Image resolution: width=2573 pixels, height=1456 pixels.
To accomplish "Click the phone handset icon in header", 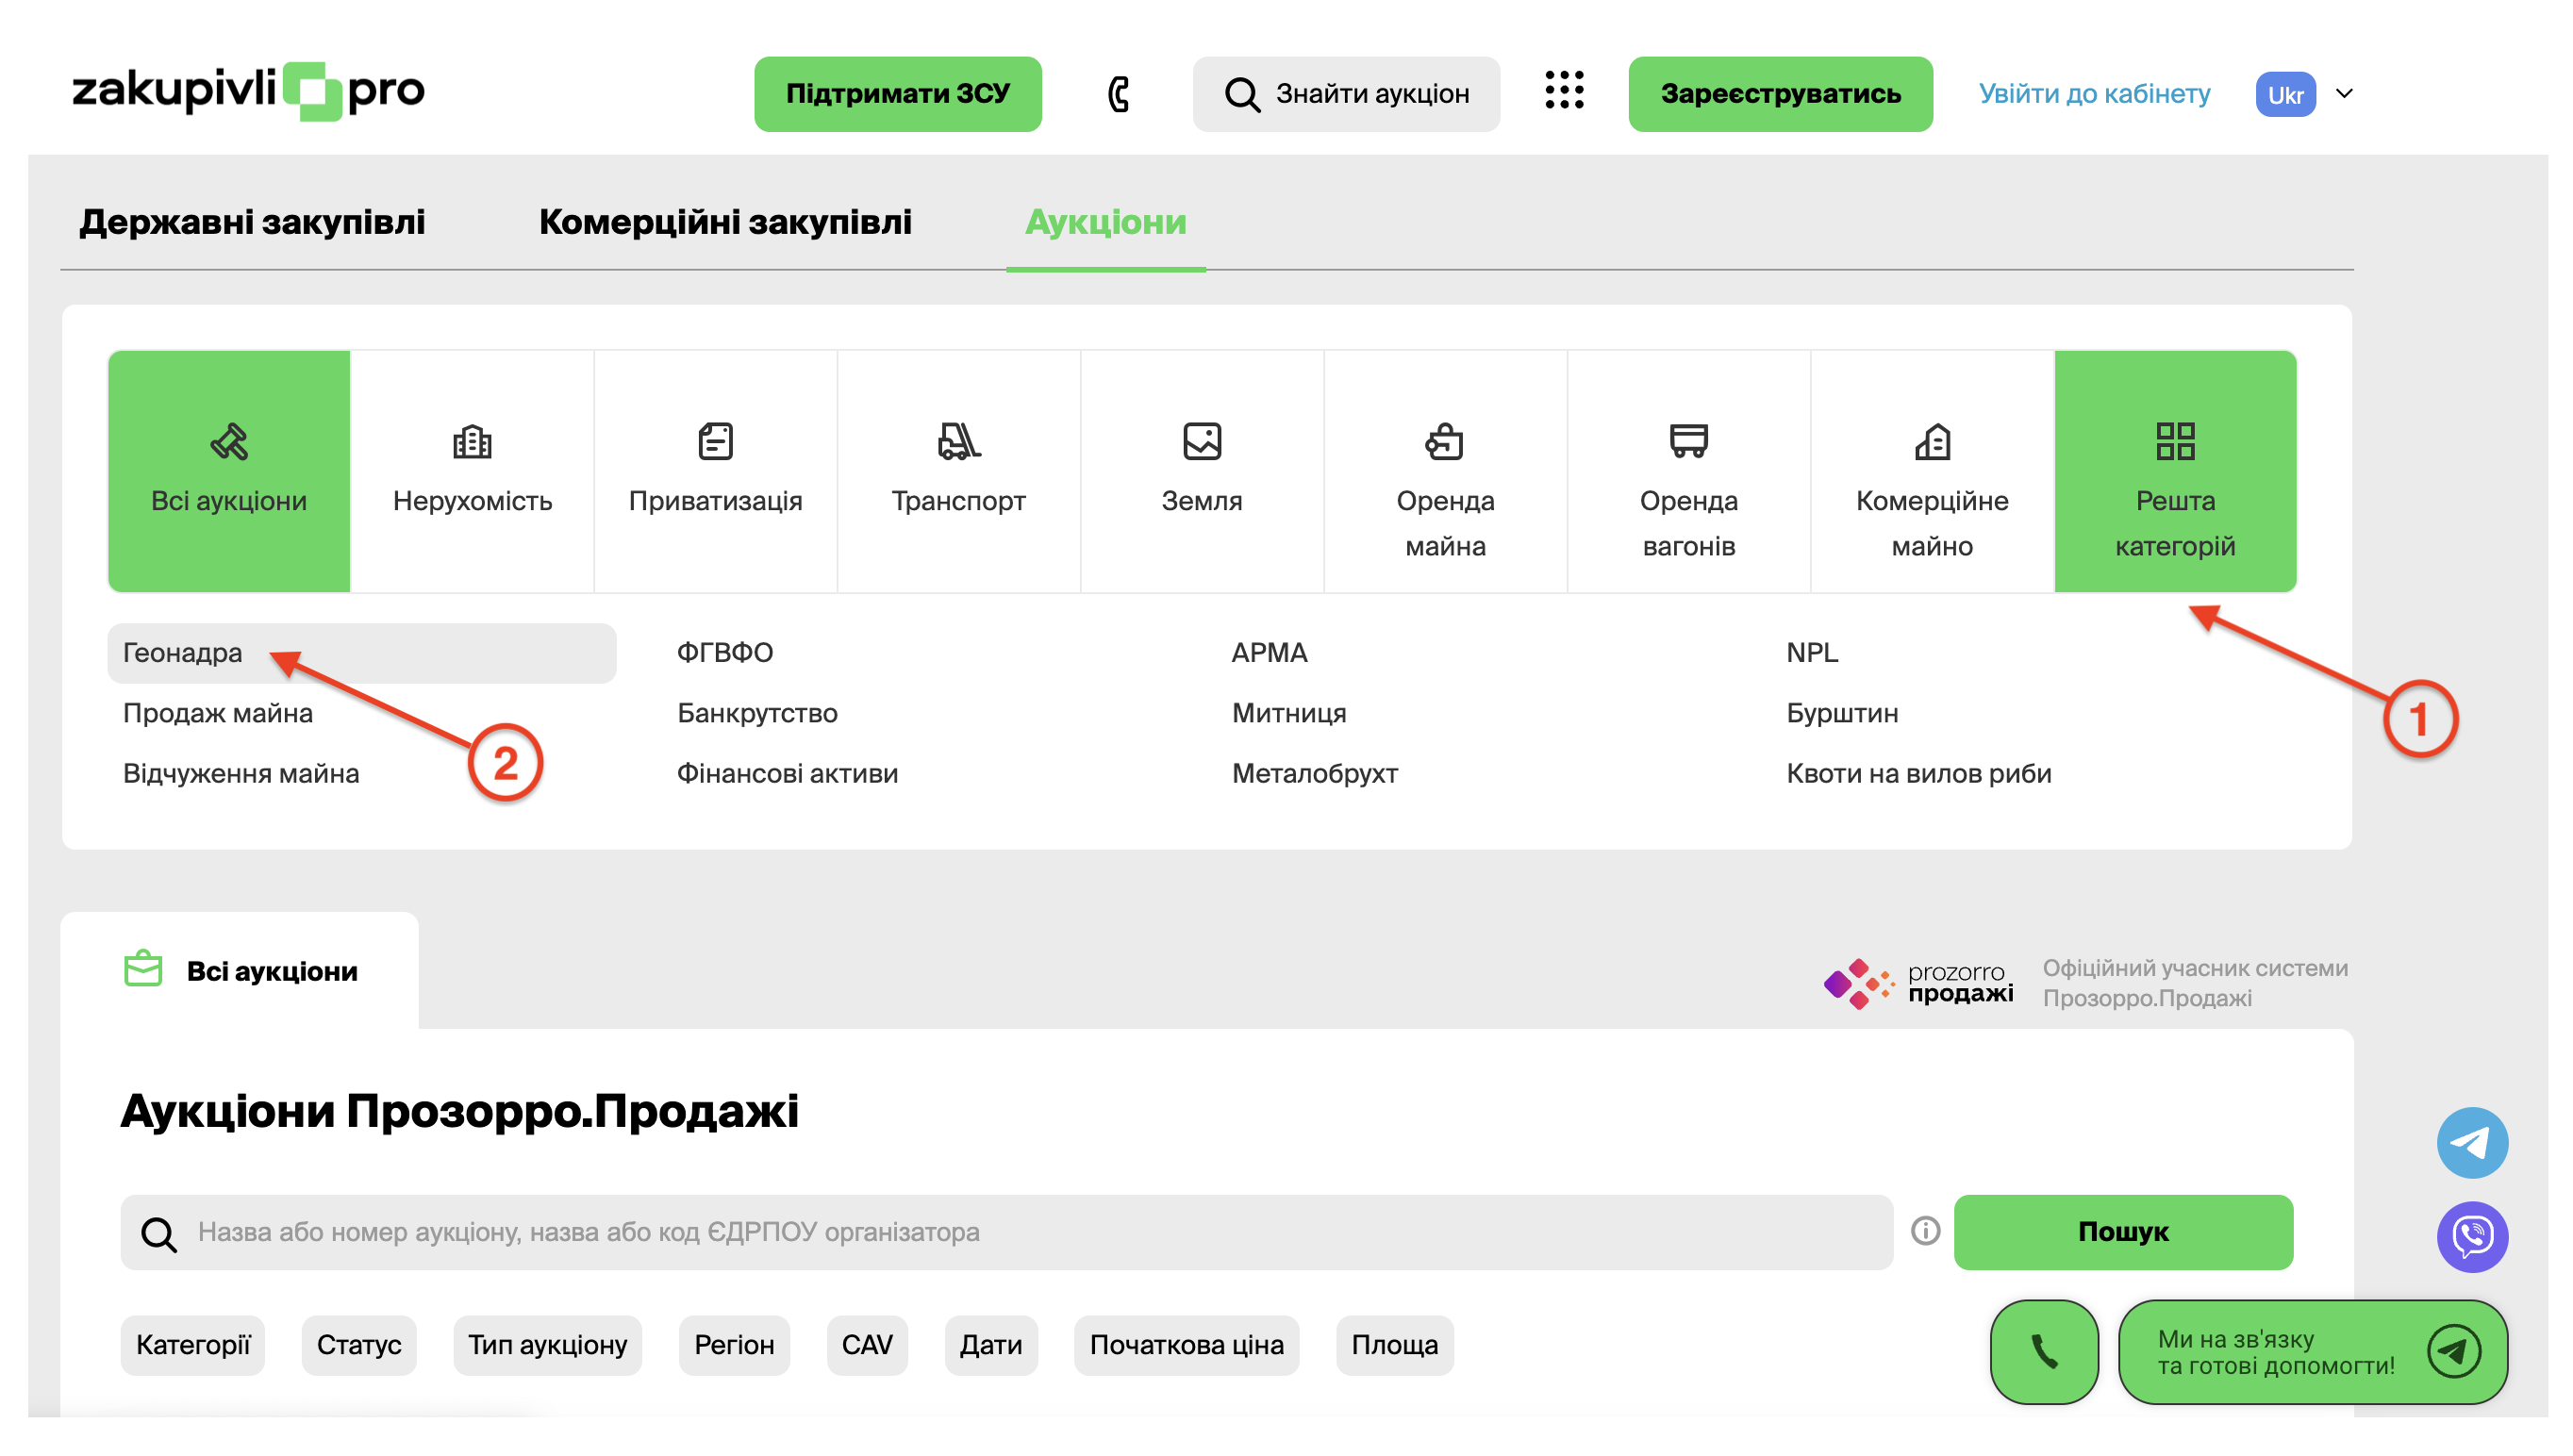I will [x=1118, y=94].
